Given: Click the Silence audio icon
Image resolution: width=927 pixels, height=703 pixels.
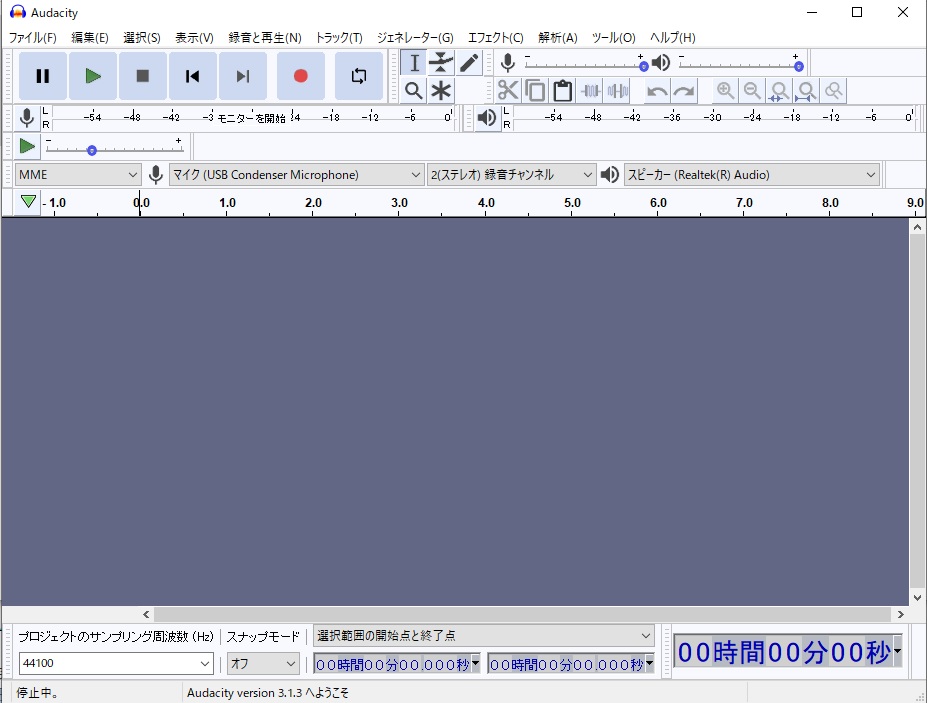Looking at the screenshot, I should point(617,91).
